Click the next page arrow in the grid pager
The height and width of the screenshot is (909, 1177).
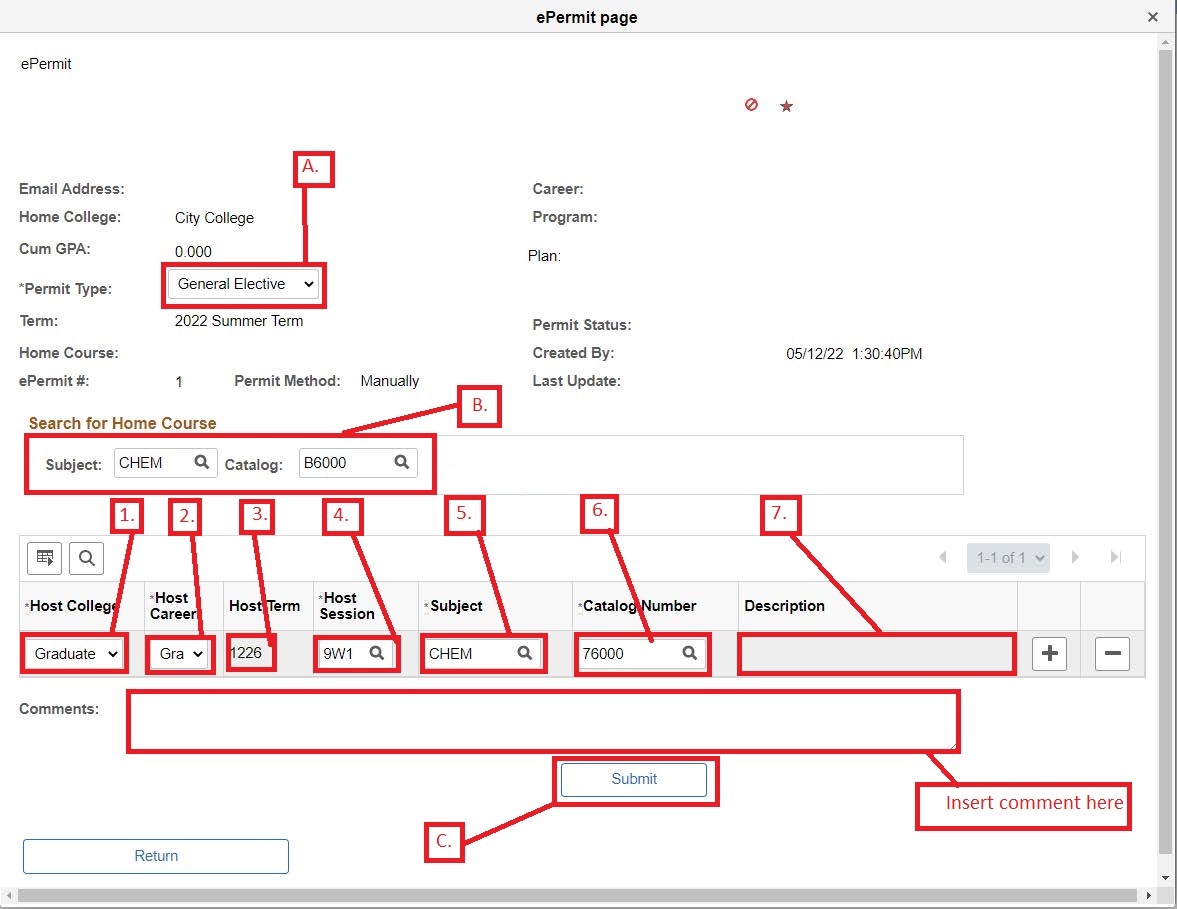coord(1075,557)
